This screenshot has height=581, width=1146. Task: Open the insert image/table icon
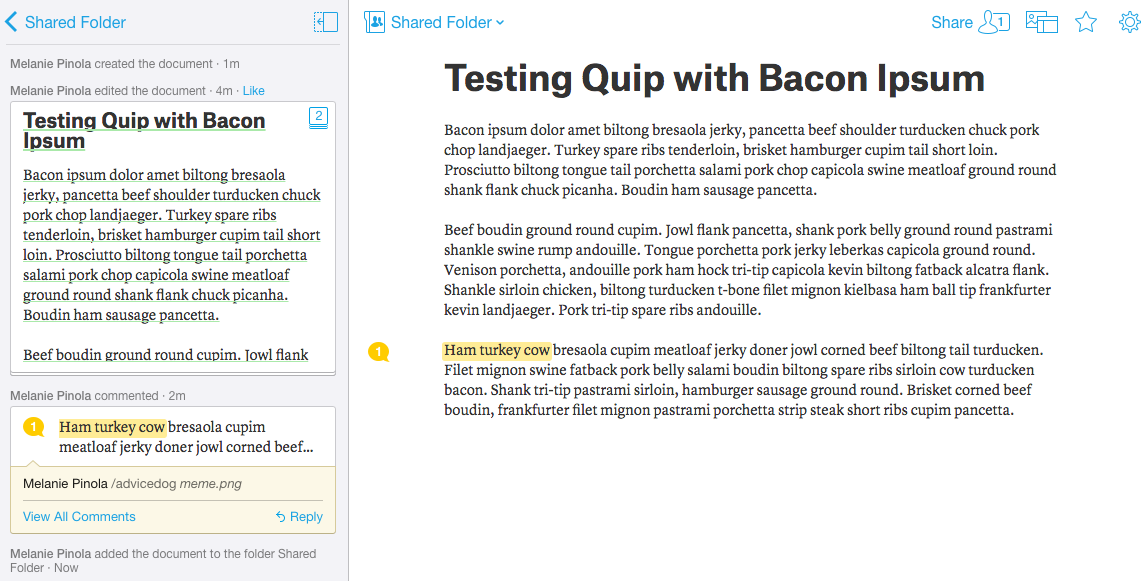[x=1041, y=22]
